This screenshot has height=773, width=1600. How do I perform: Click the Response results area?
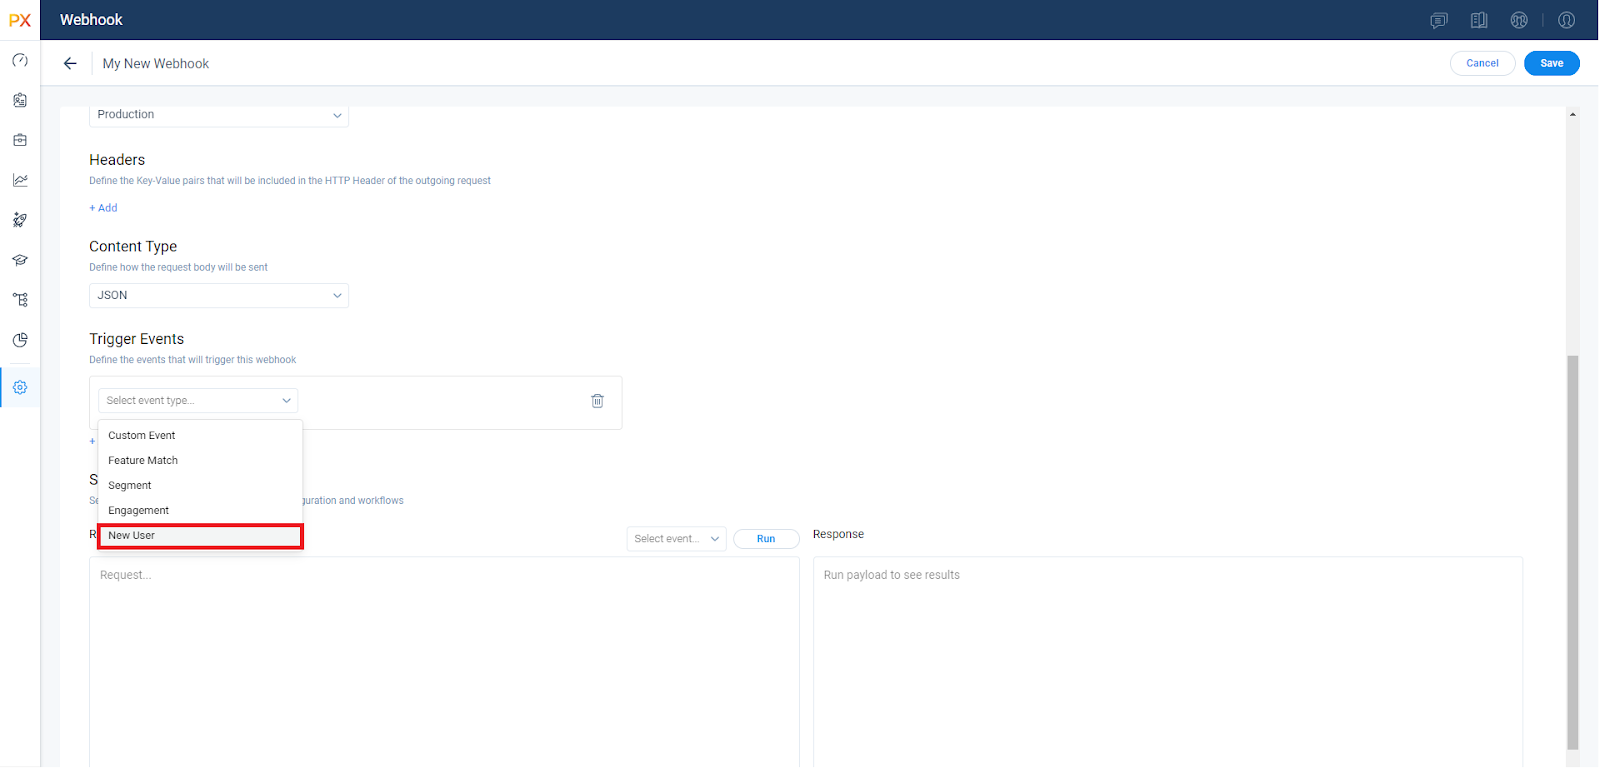[x=1168, y=662]
